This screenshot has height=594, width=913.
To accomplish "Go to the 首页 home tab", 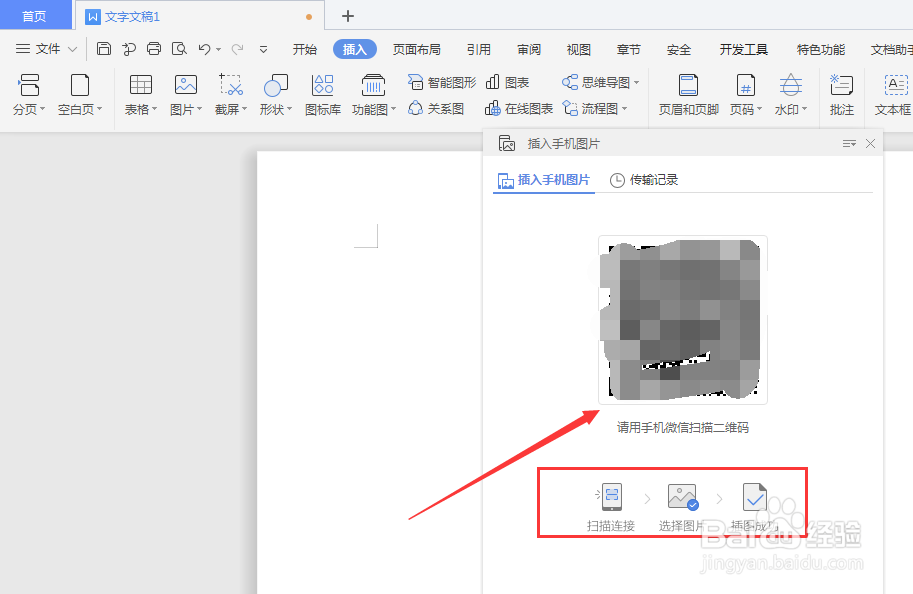I will pyautogui.click(x=34, y=16).
